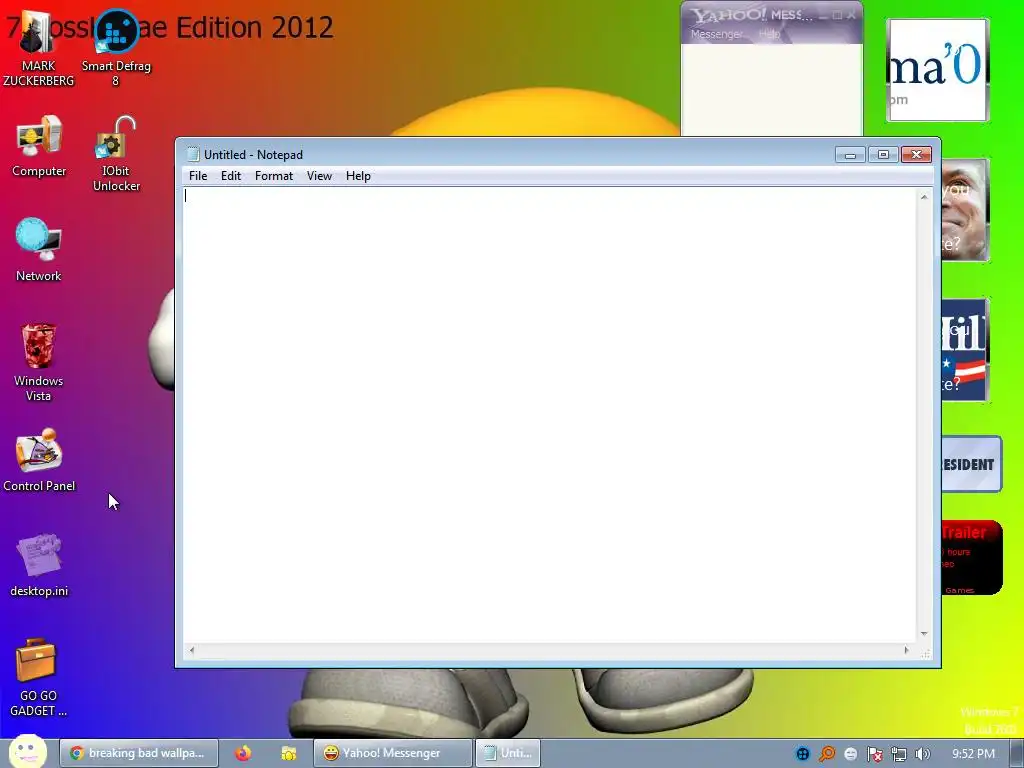Select the GO GO GADGET briefcase icon
The image size is (1024, 768).
(x=38, y=678)
